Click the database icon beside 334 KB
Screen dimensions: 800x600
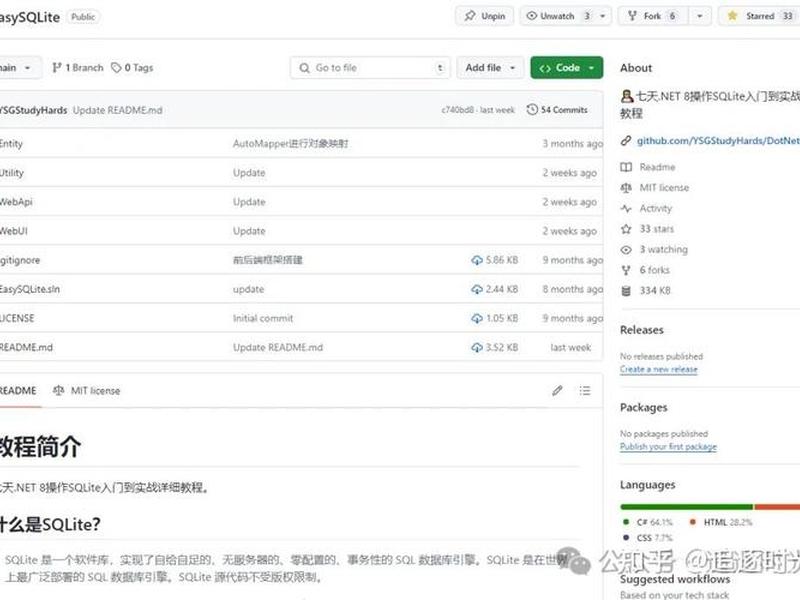(x=626, y=290)
